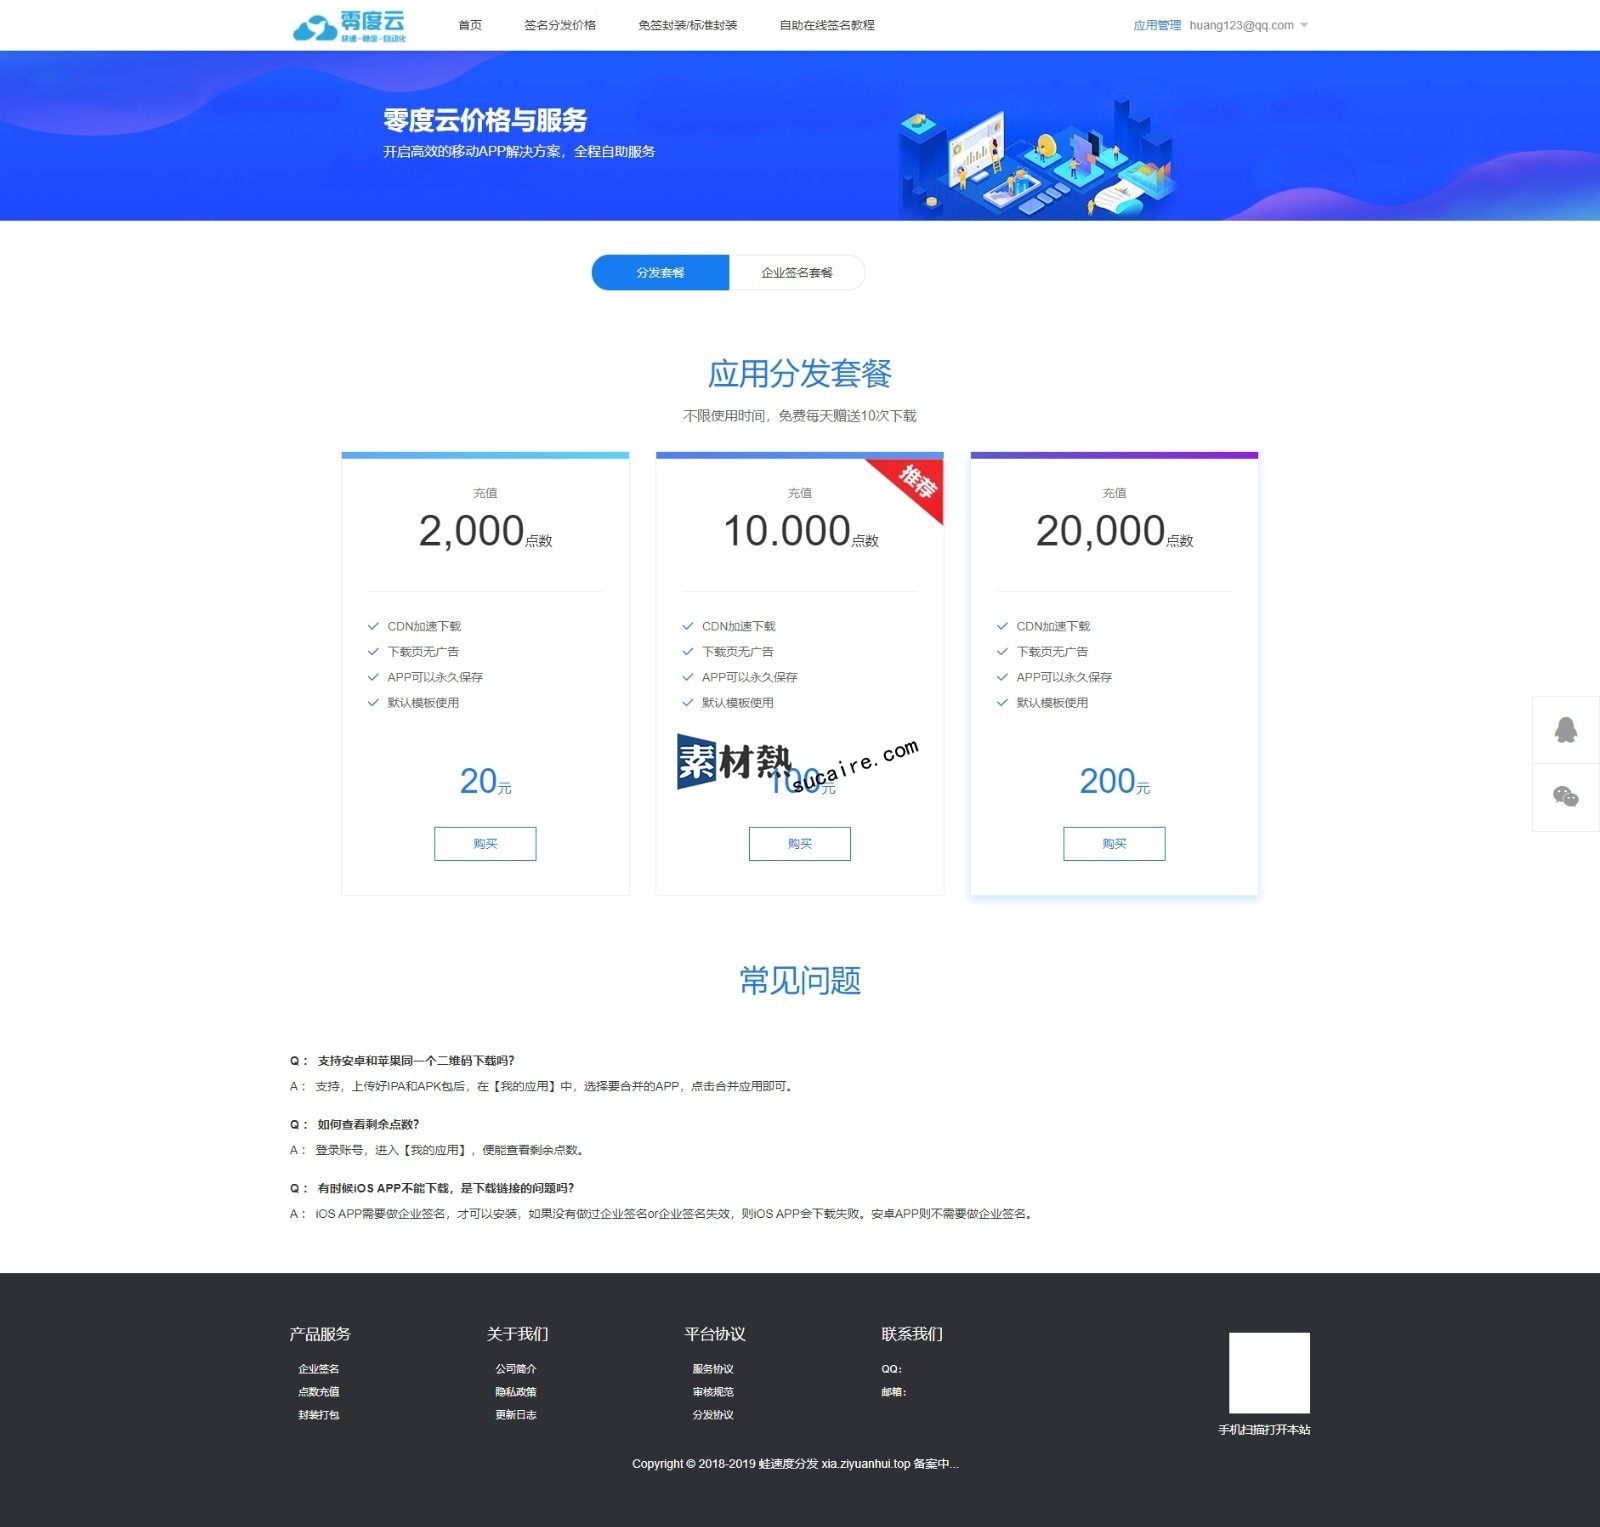Click 应用管理 link in header
This screenshot has width=1600, height=1527.
[1156, 25]
